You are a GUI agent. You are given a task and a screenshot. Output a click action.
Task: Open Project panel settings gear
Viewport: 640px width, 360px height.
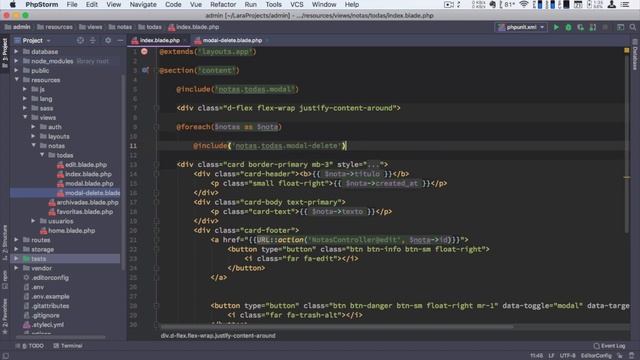(108, 40)
